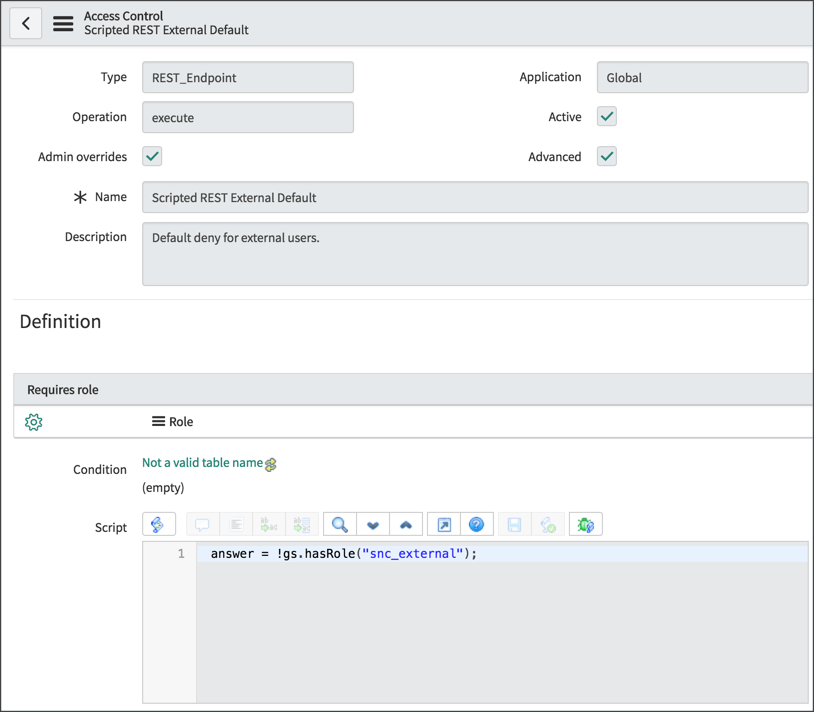Image resolution: width=814 pixels, height=712 pixels.
Task: Click the Not a valid table name link
Action: click(201, 462)
